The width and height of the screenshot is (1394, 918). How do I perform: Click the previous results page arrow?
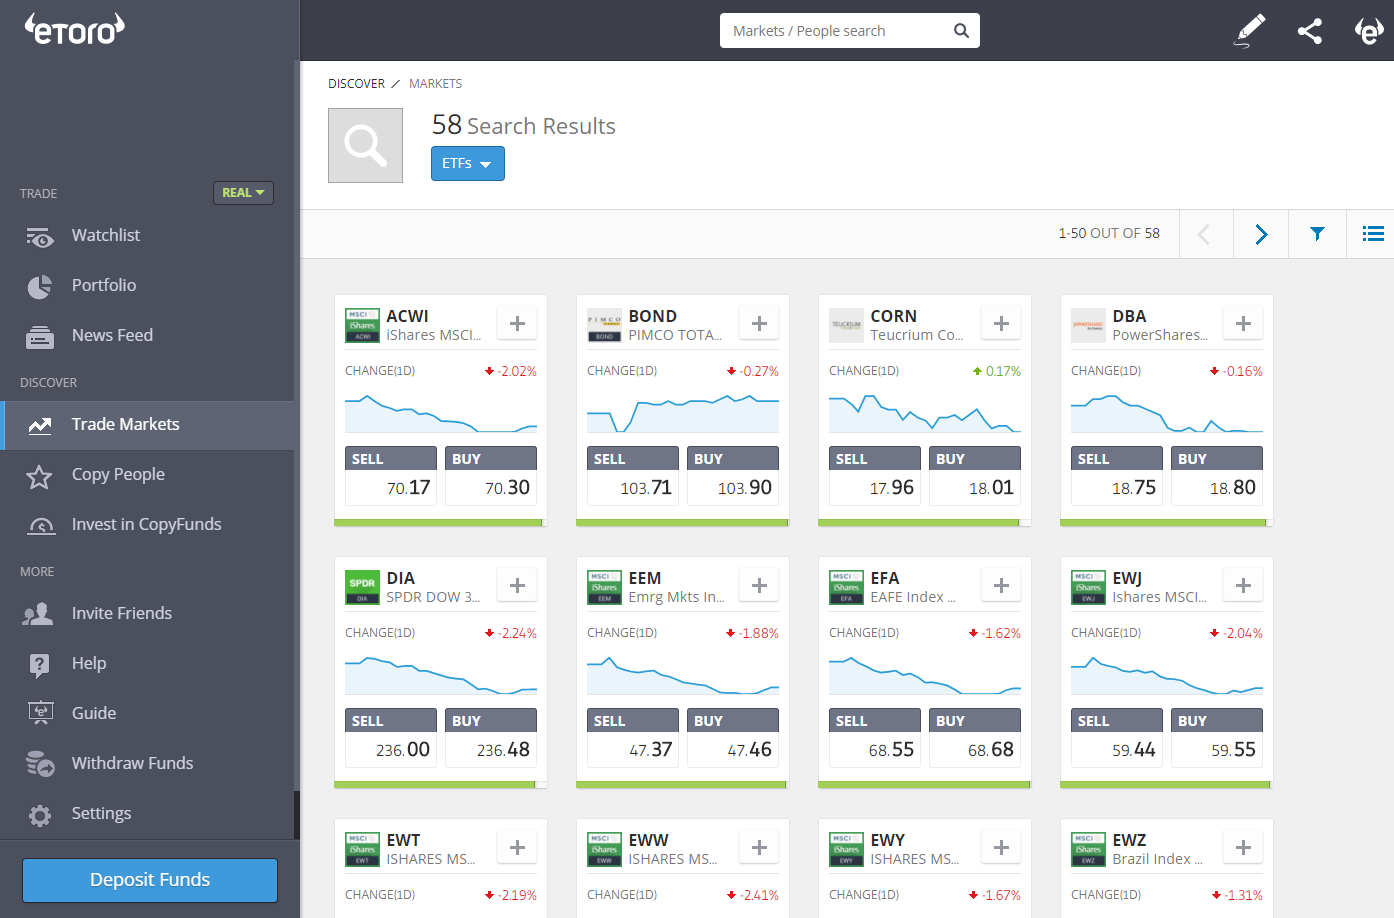pos(1204,234)
